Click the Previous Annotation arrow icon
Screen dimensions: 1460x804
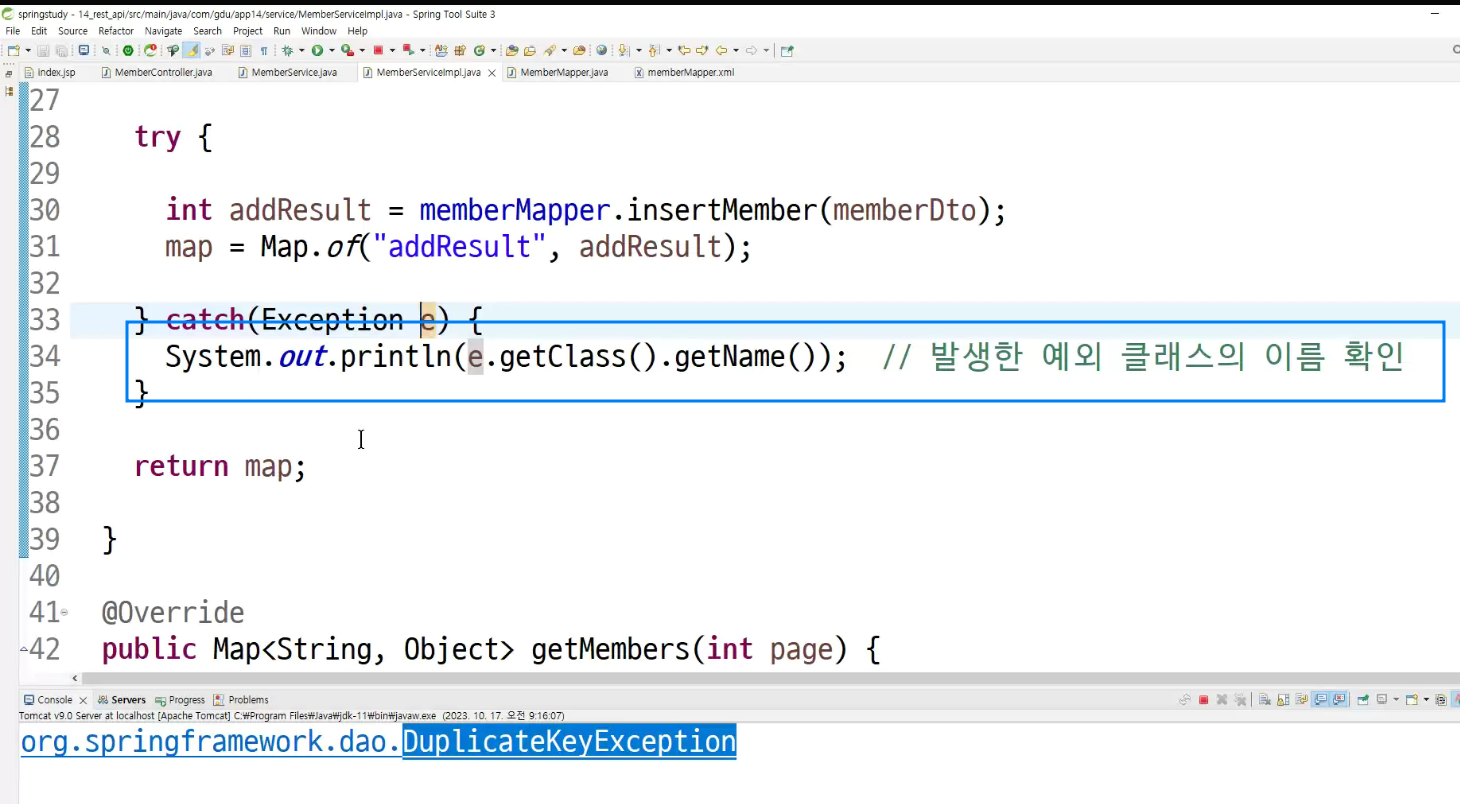pyautogui.click(x=653, y=50)
